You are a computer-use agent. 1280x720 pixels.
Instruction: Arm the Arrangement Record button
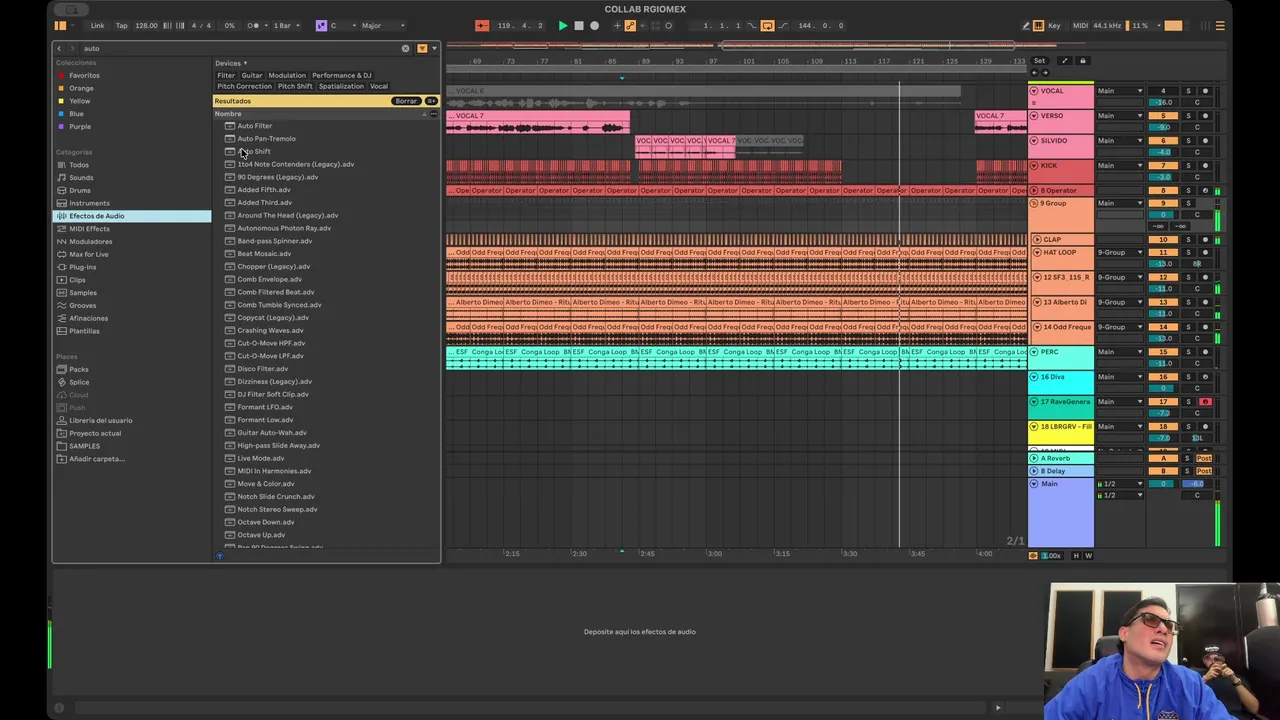click(x=594, y=25)
